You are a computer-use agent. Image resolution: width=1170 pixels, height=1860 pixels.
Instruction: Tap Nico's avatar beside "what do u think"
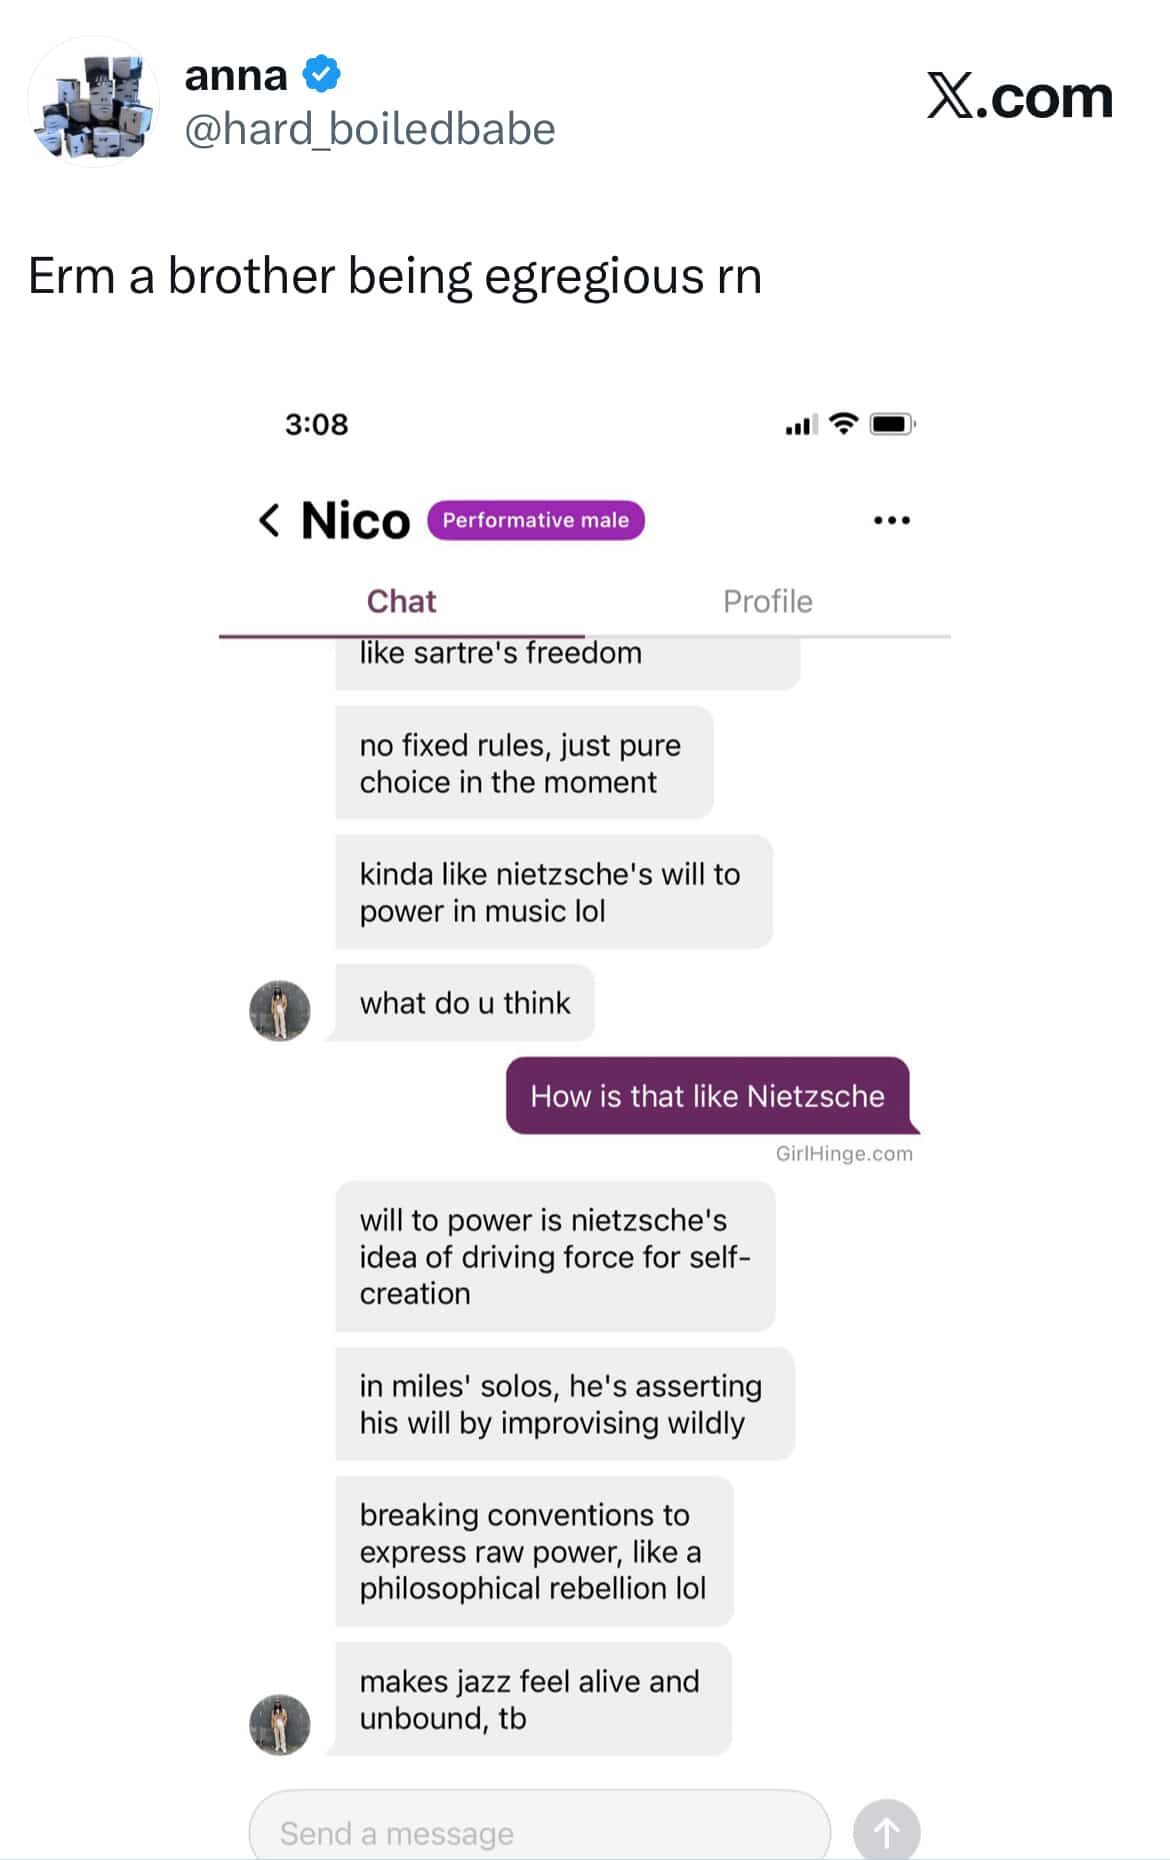click(279, 1010)
